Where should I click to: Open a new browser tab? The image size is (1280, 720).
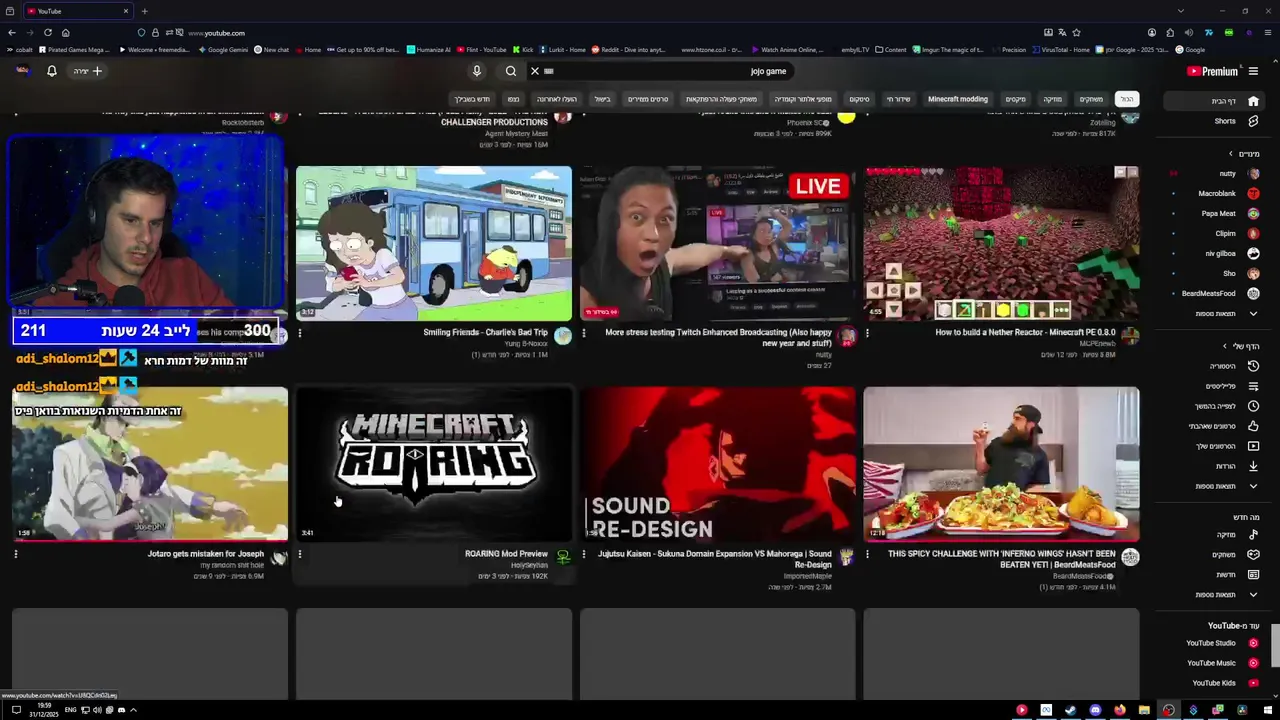click(x=144, y=11)
